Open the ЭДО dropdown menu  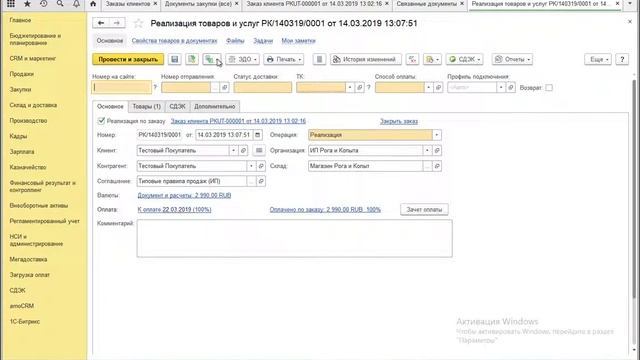[x=242, y=59]
